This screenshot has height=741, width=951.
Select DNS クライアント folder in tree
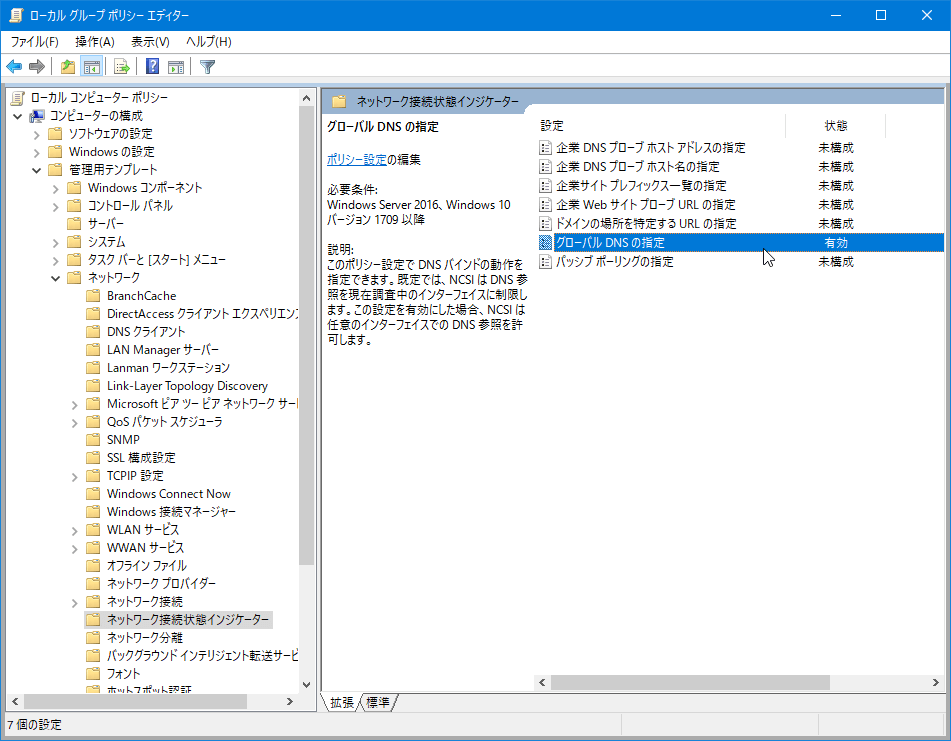pyautogui.click(x=146, y=332)
